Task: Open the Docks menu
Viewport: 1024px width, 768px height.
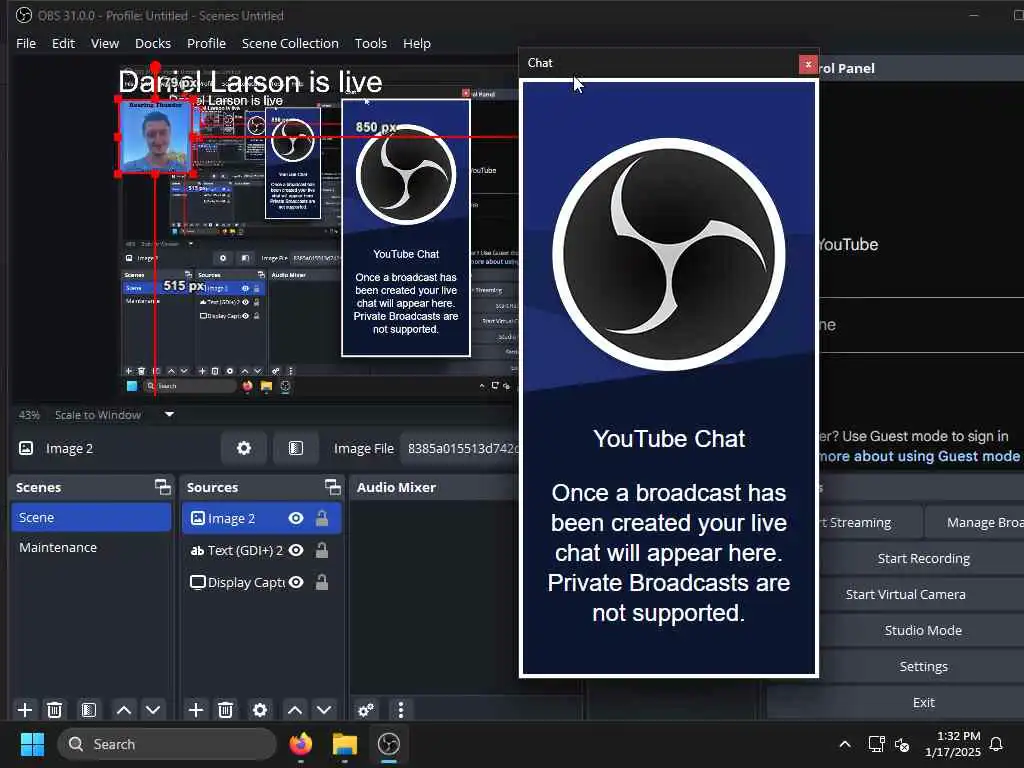Action: 153,43
